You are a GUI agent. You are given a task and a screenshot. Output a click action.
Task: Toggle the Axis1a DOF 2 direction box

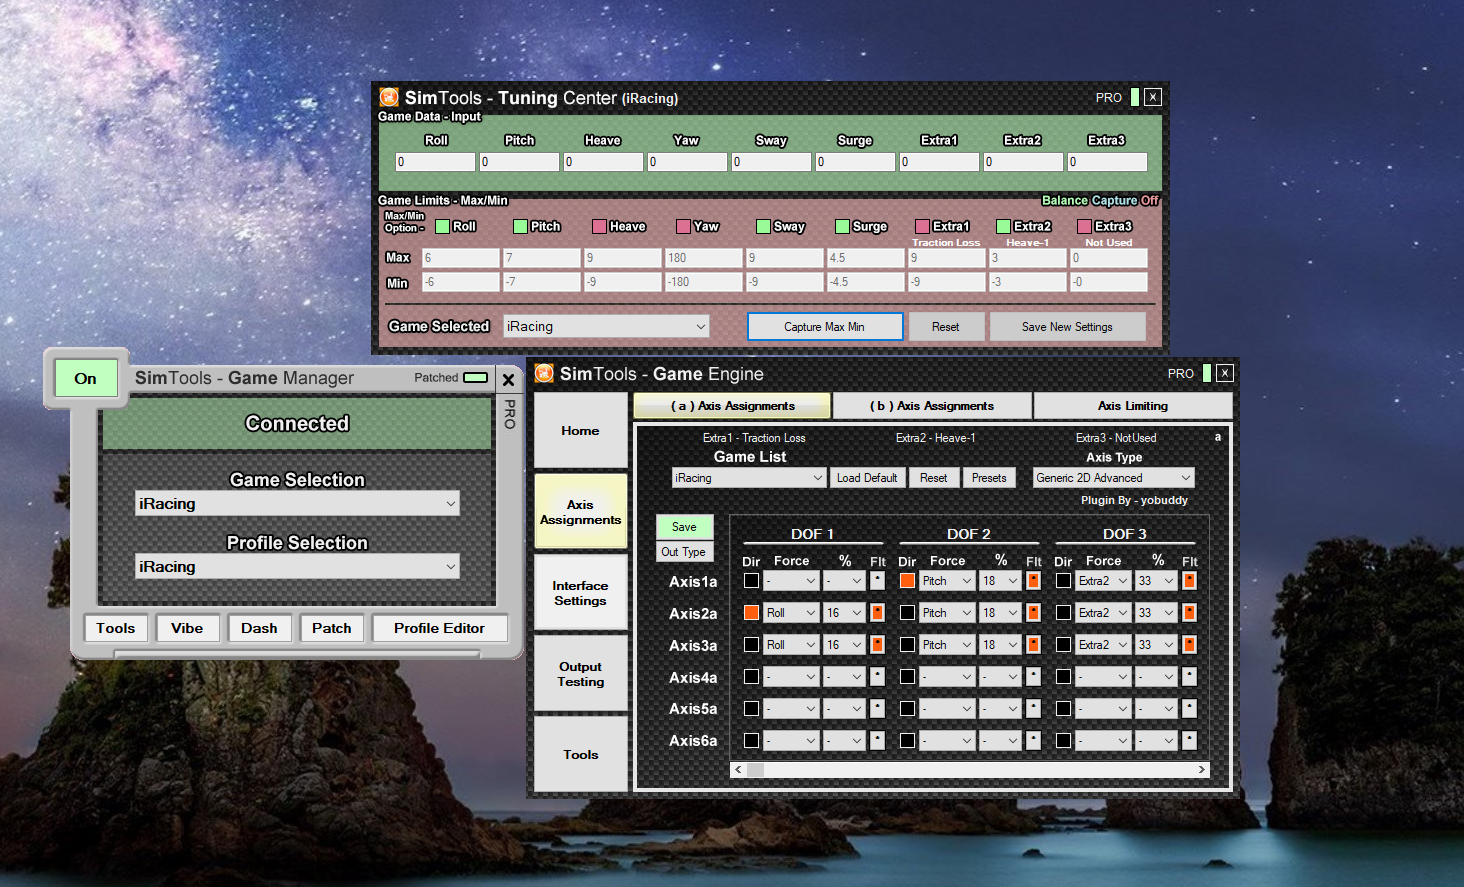pyautogui.click(x=907, y=580)
